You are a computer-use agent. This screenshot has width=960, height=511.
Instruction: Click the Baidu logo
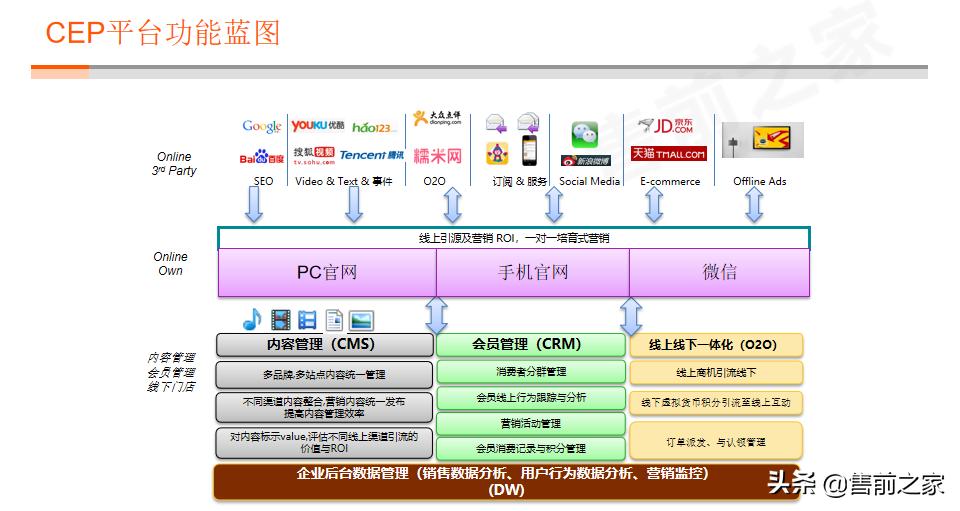click(261, 157)
